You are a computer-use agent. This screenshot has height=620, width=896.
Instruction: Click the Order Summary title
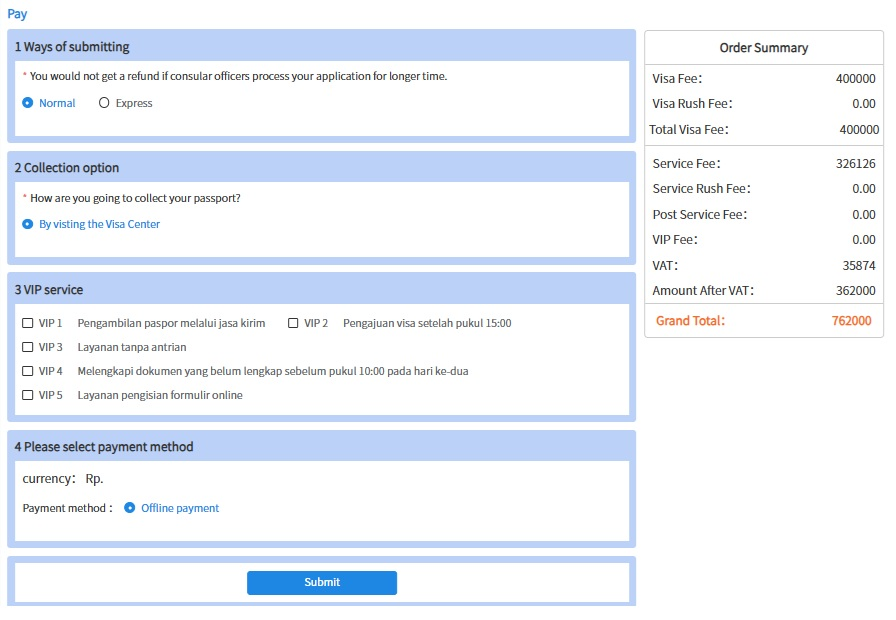pos(764,48)
